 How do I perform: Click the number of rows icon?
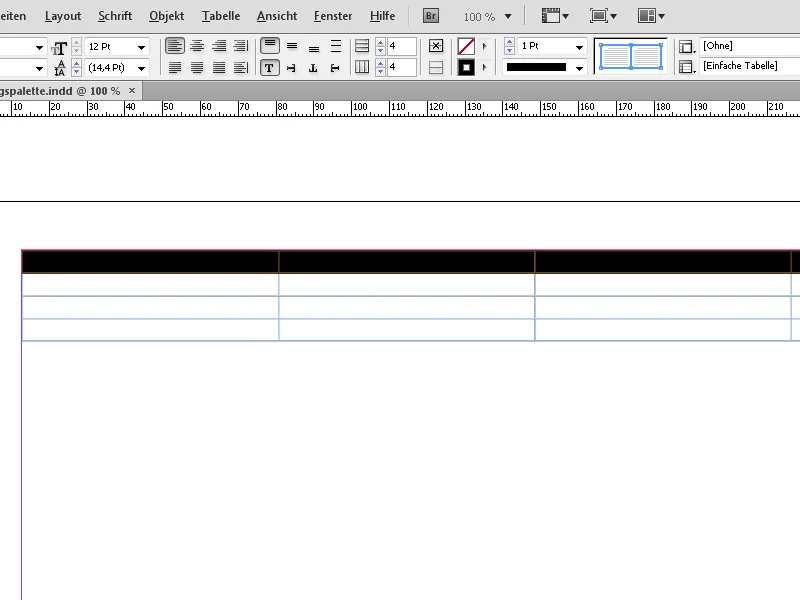(362, 46)
